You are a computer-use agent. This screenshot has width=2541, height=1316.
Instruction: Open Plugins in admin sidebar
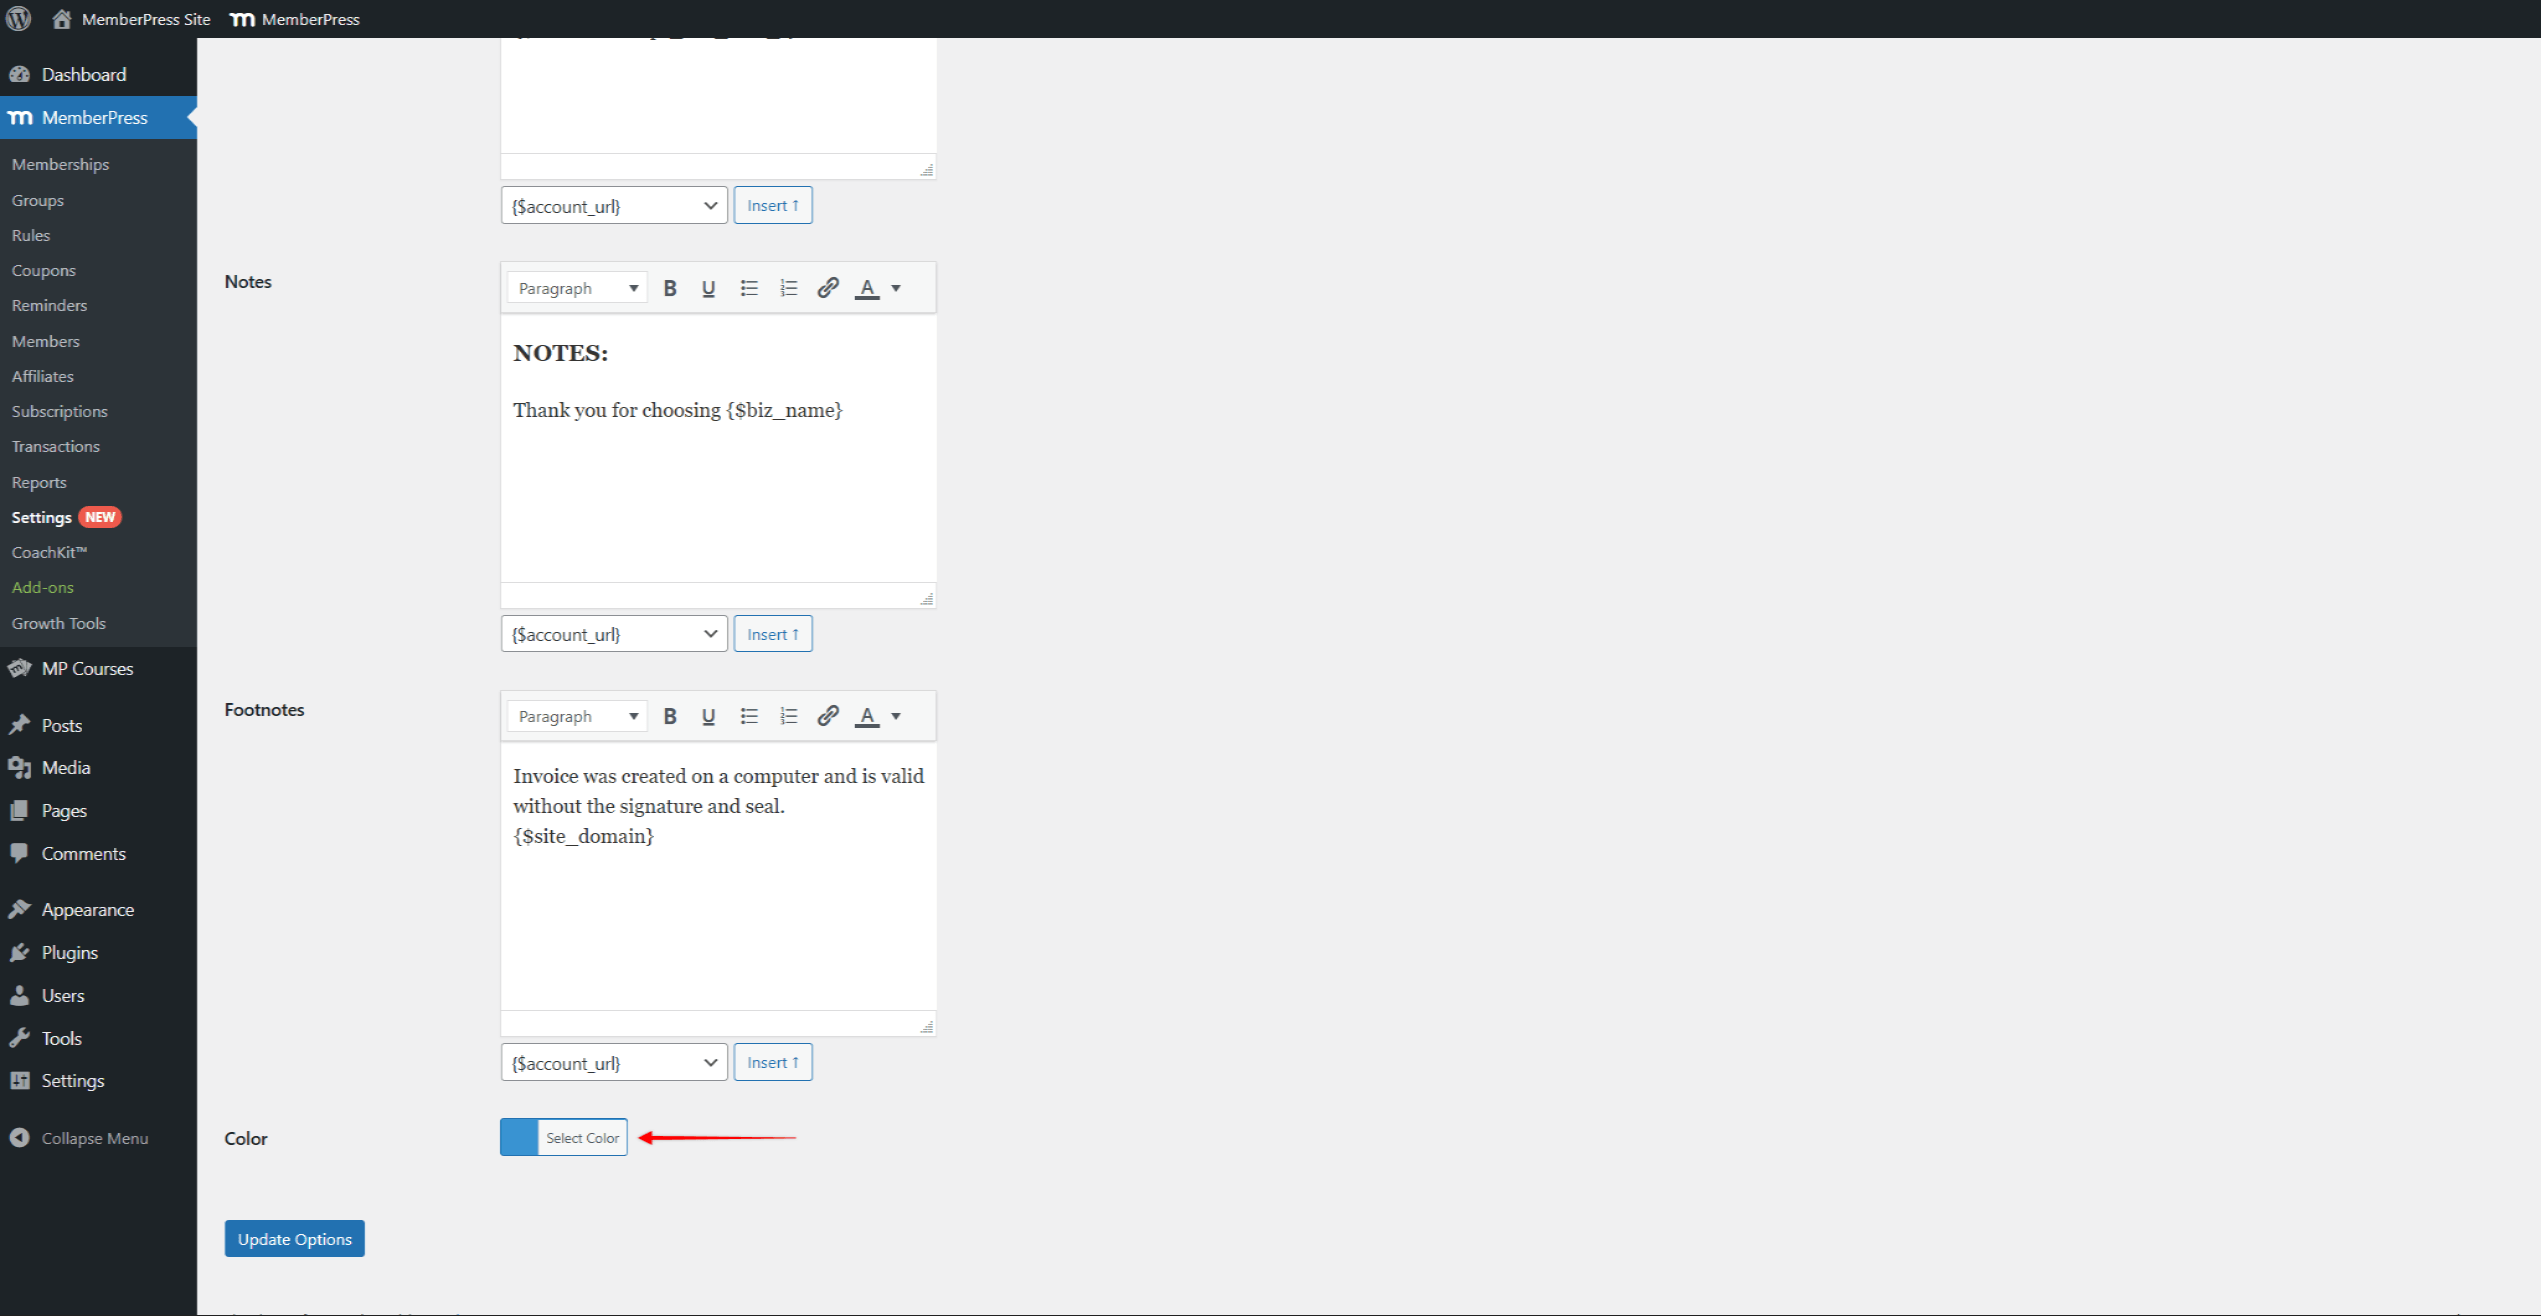pyautogui.click(x=69, y=952)
